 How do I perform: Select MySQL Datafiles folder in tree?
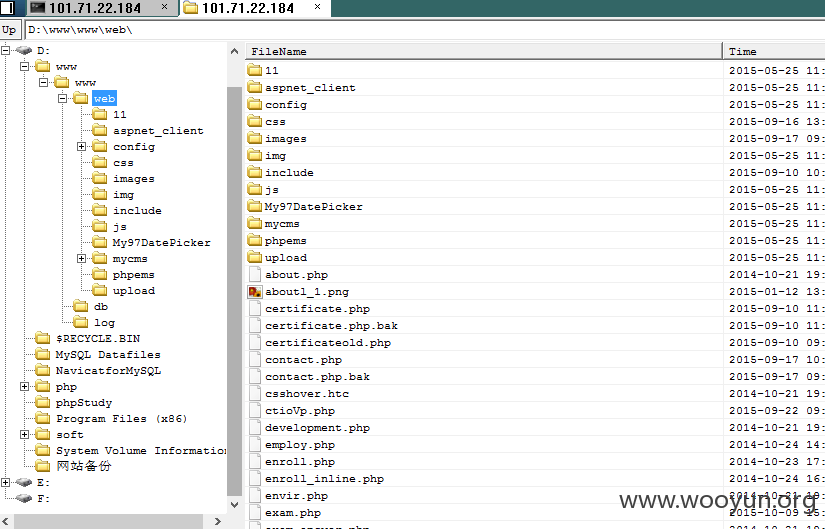click(x=108, y=355)
